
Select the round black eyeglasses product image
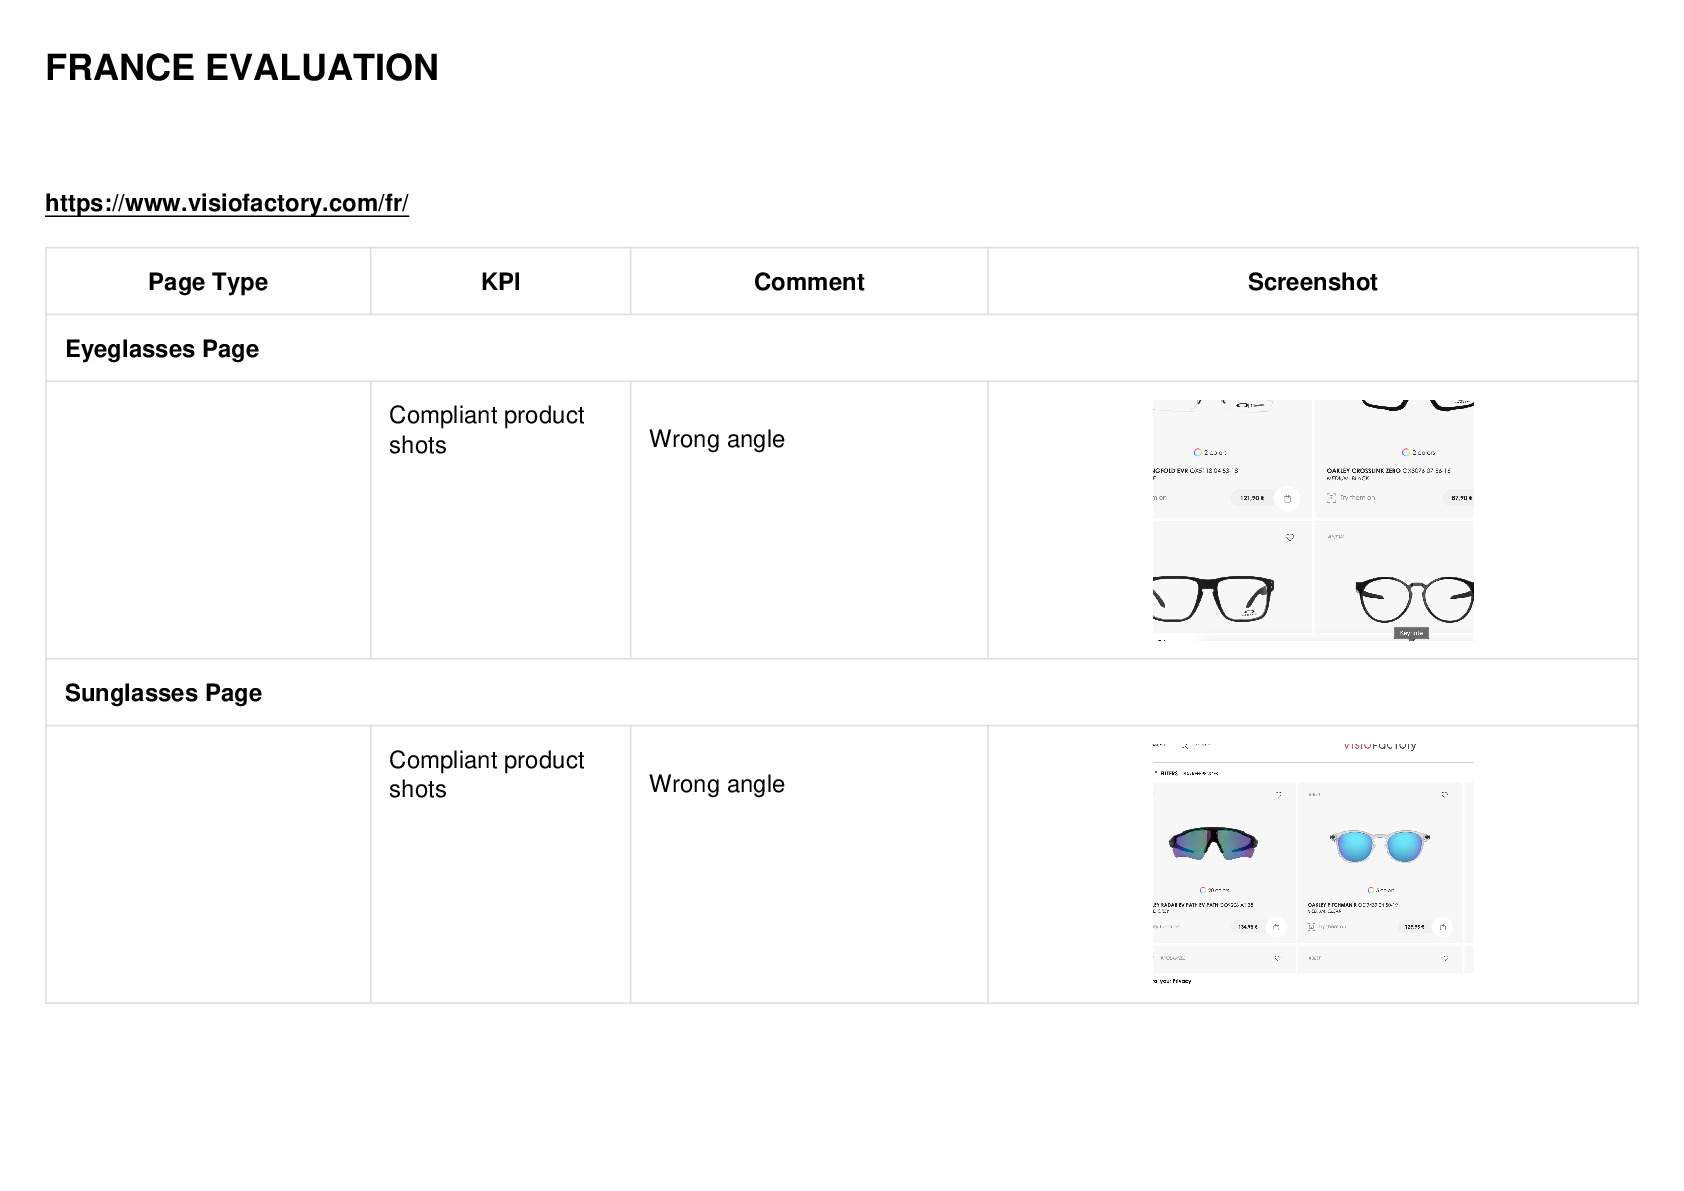click(x=1414, y=598)
